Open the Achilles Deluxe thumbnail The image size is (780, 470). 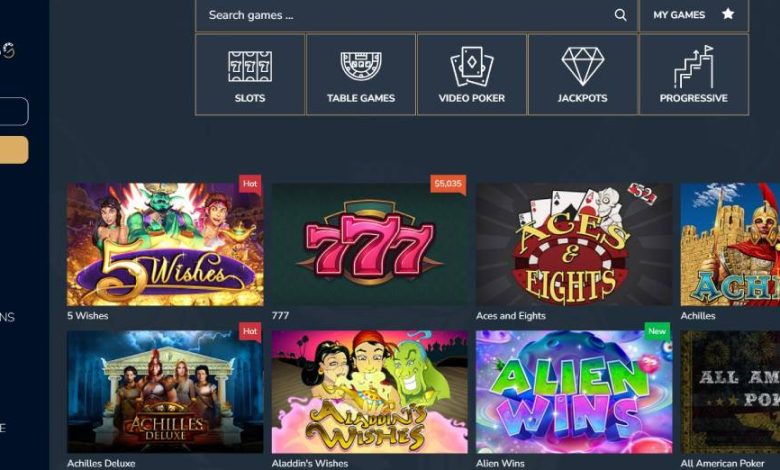(165, 392)
